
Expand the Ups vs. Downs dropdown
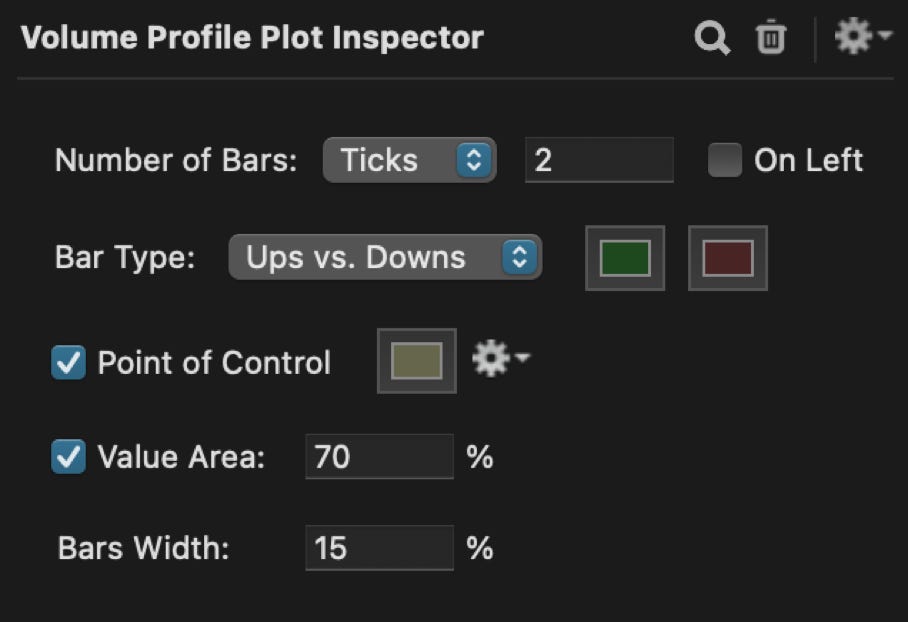385,257
